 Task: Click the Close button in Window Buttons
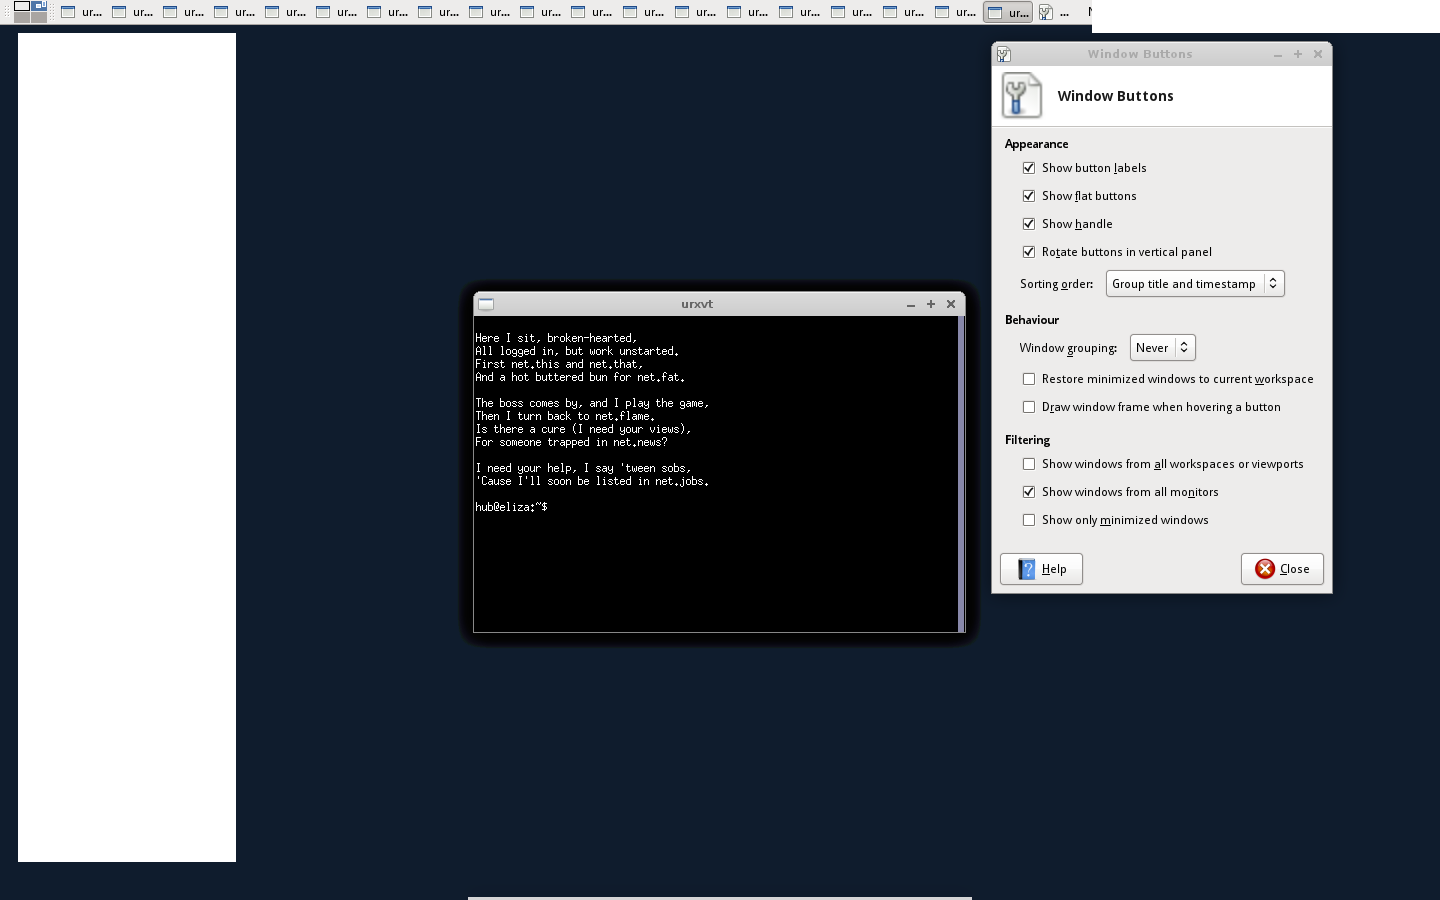pyautogui.click(x=1282, y=569)
